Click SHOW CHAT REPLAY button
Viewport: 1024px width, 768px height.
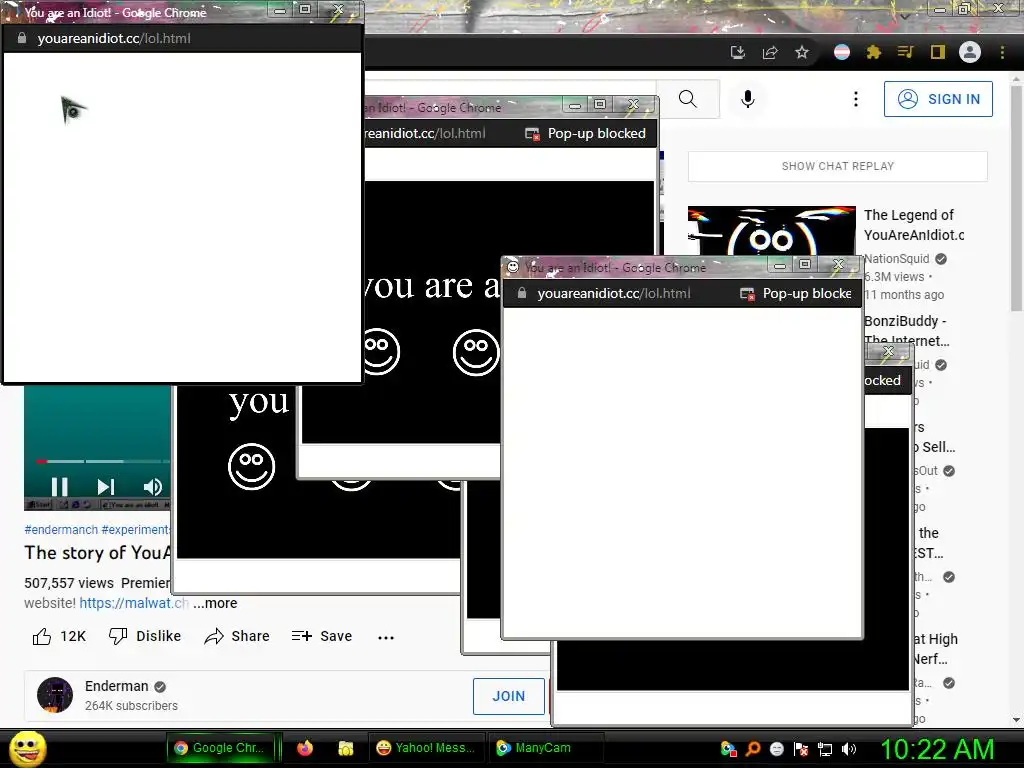pyautogui.click(x=838, y=166)
